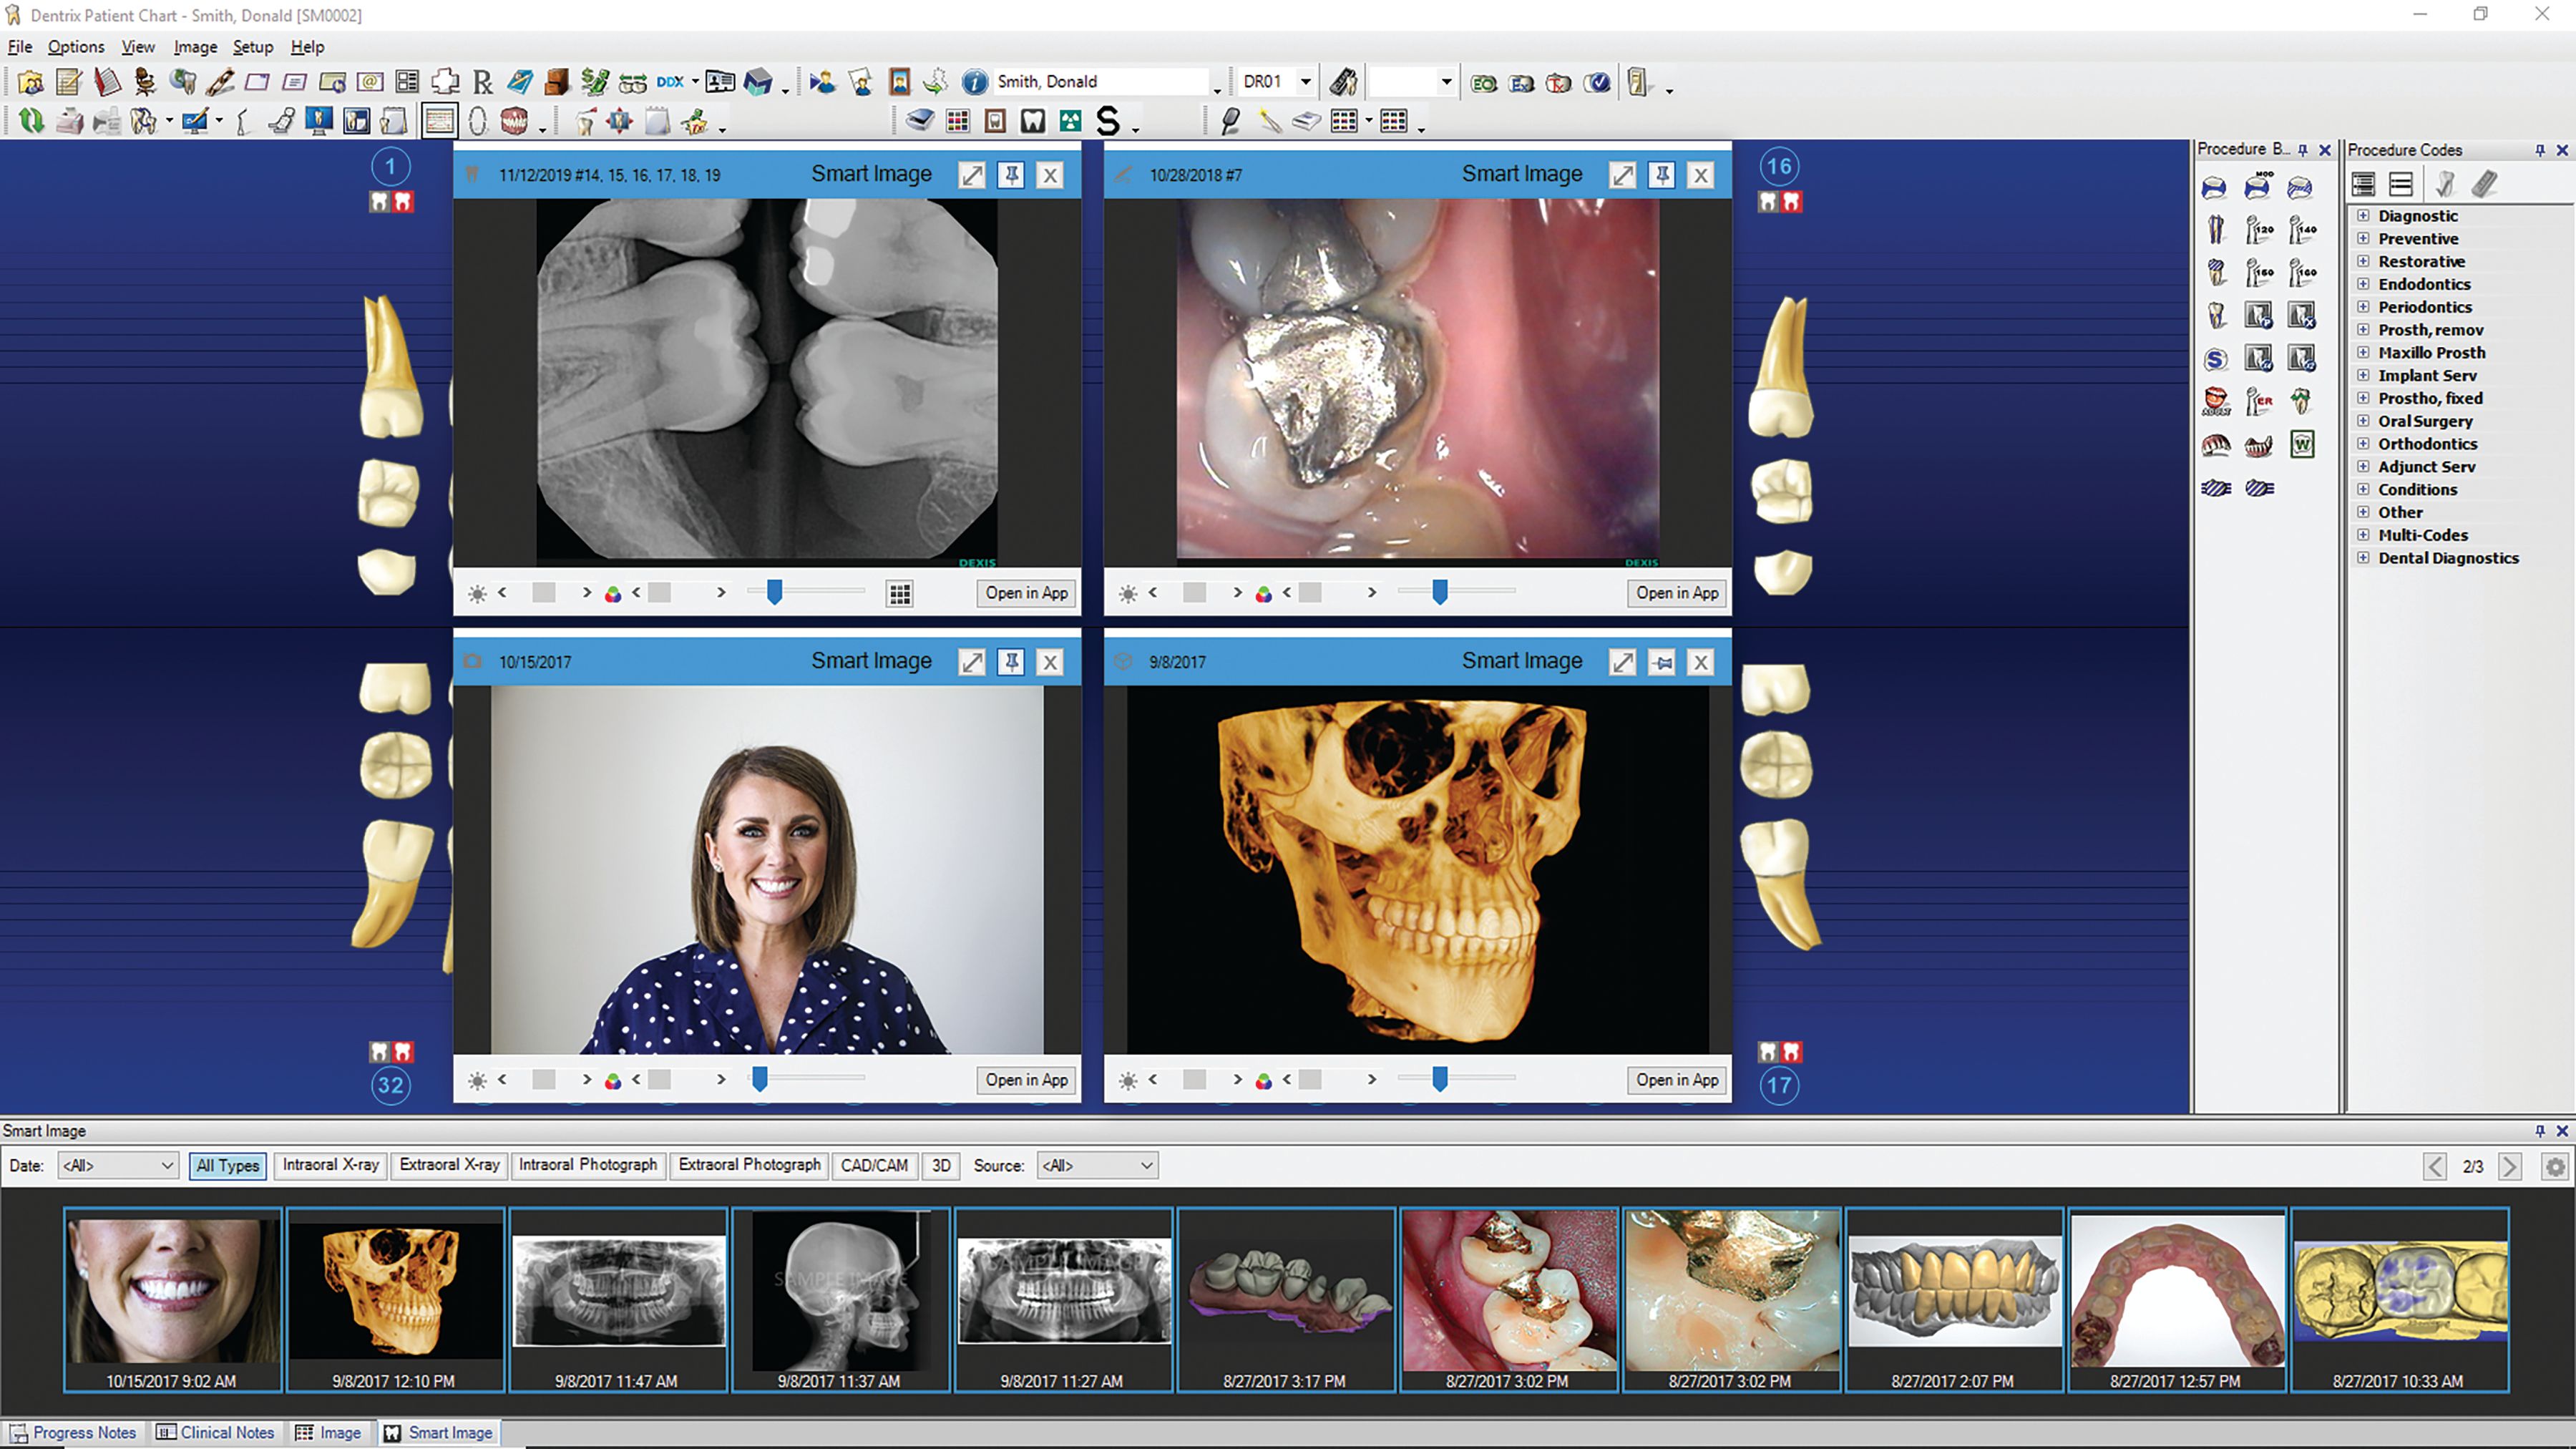Adjust the slider under the x-ray image
The width and height of the screenshot is (2576, 1449).
coord(774,593)
